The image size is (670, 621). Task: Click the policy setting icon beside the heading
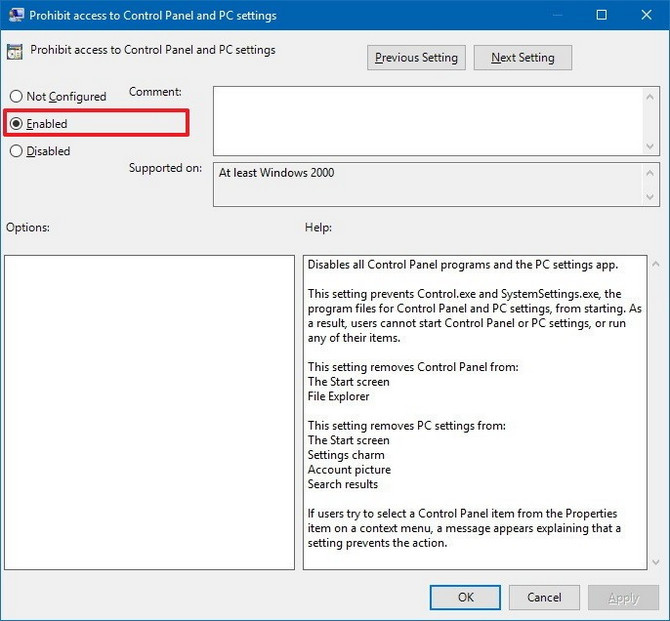coord(16,51)
